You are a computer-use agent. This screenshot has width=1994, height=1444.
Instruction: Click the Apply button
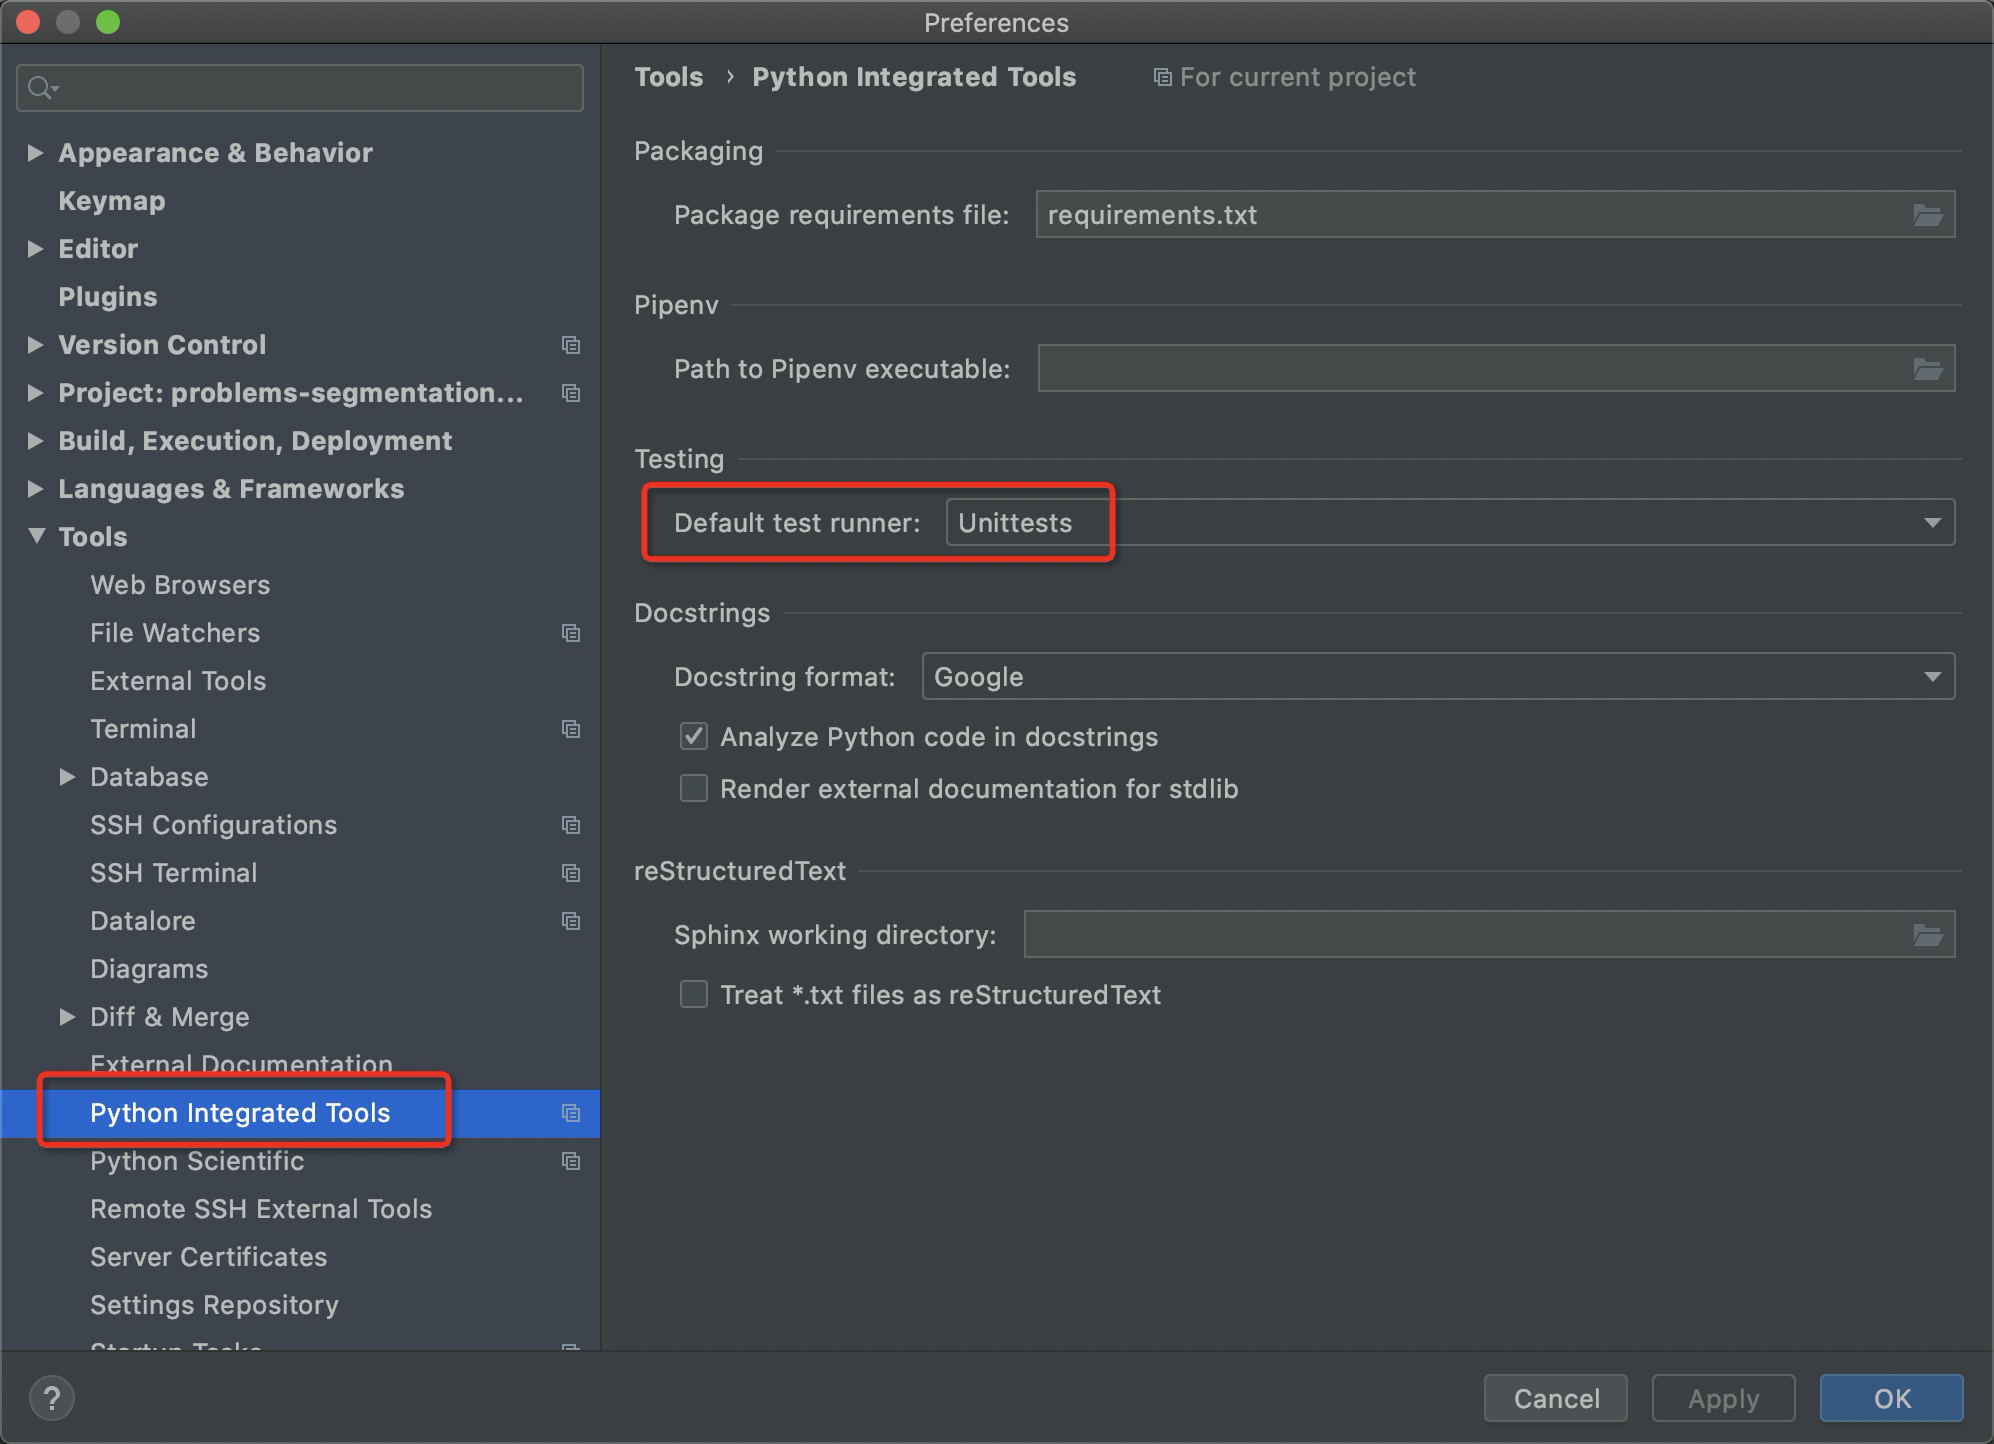pos(1722,1398)
